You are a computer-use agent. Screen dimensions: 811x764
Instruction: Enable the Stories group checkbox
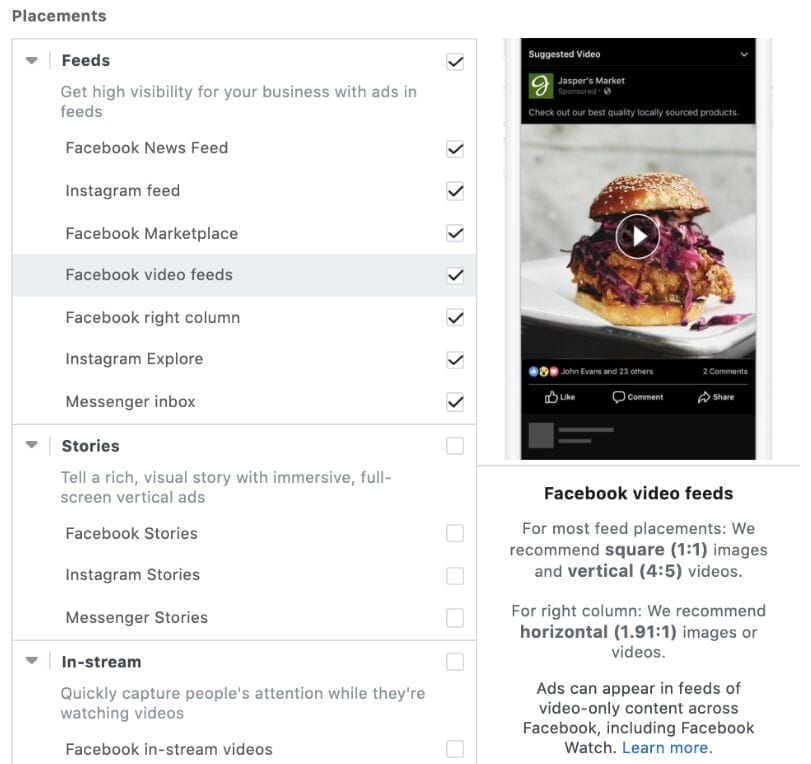(455, 446)
